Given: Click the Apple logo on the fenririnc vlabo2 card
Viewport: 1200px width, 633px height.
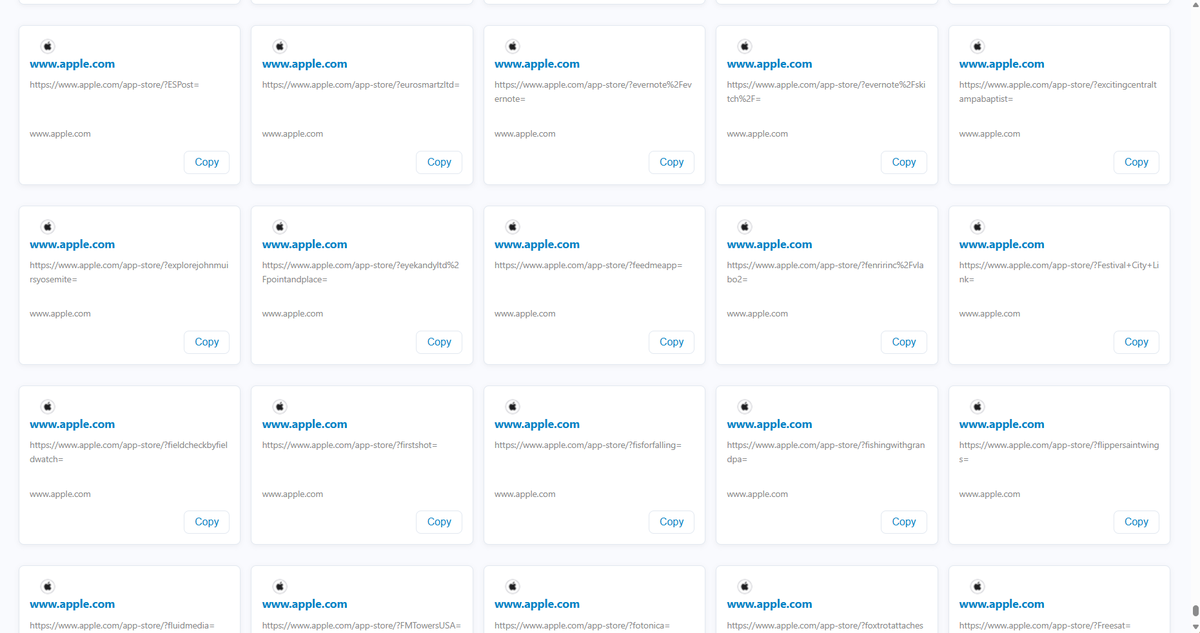Looking at the screenshot, I should click(x=744, y=226).
